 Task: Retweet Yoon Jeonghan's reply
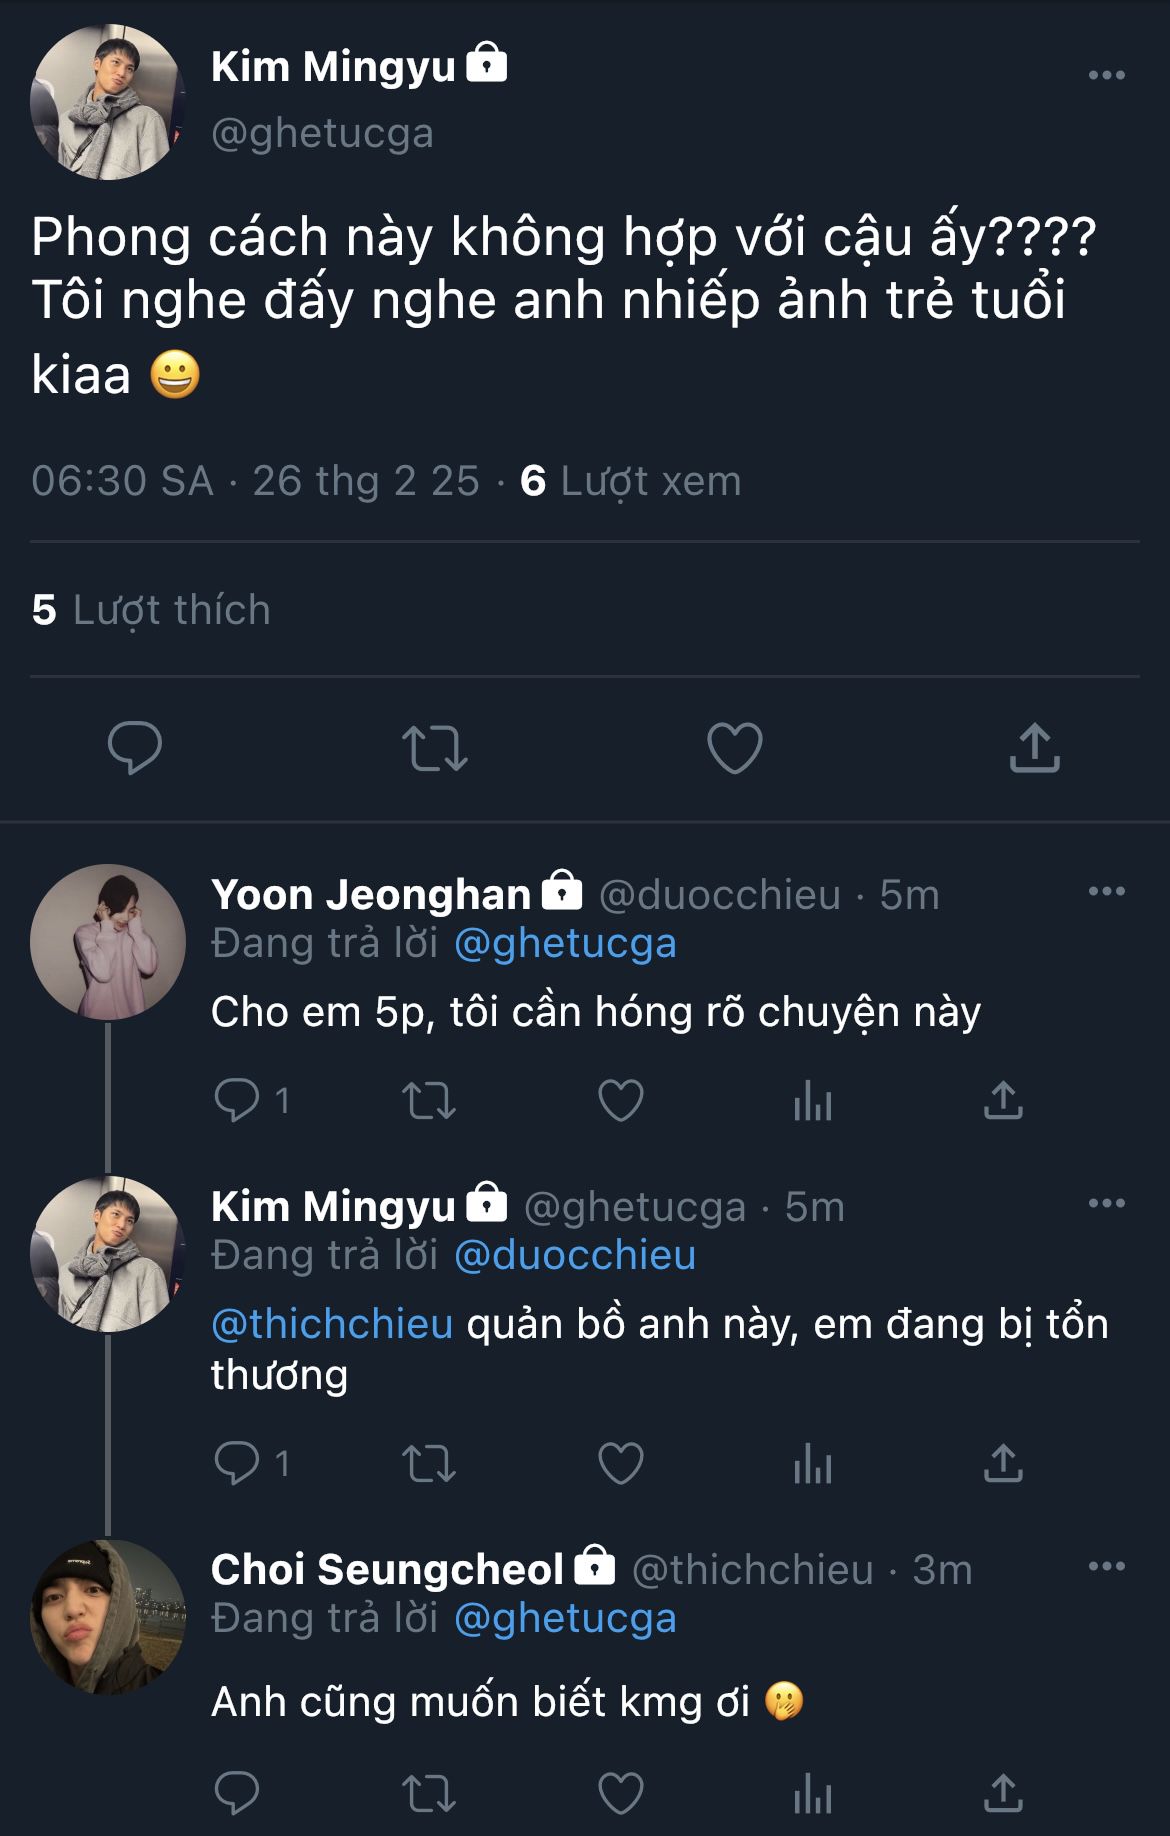(429, 1101)
